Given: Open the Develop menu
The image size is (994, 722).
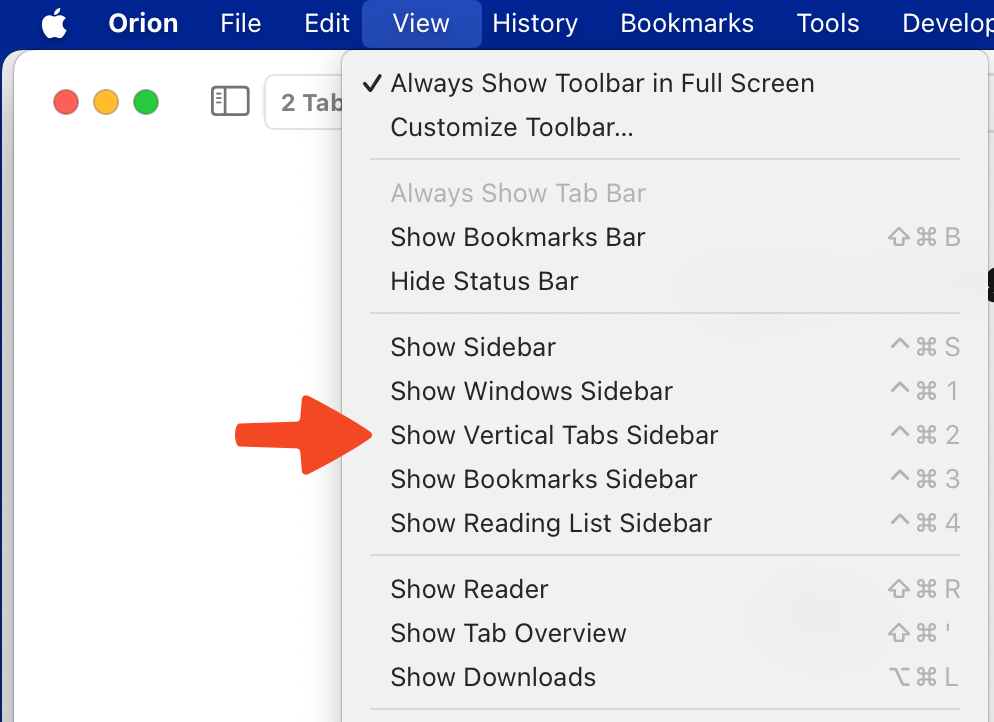Looking at the screenshot, I should 948,23.
